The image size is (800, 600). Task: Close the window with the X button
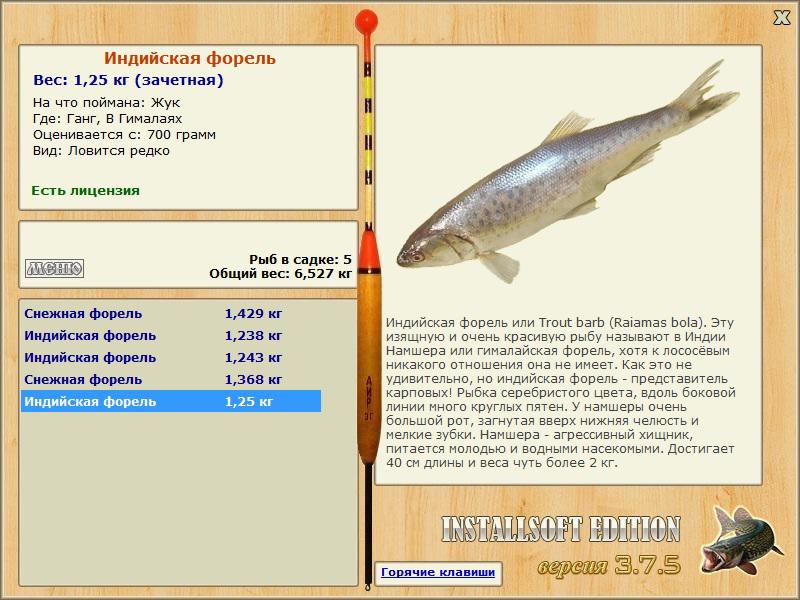(x=782, y=18)
